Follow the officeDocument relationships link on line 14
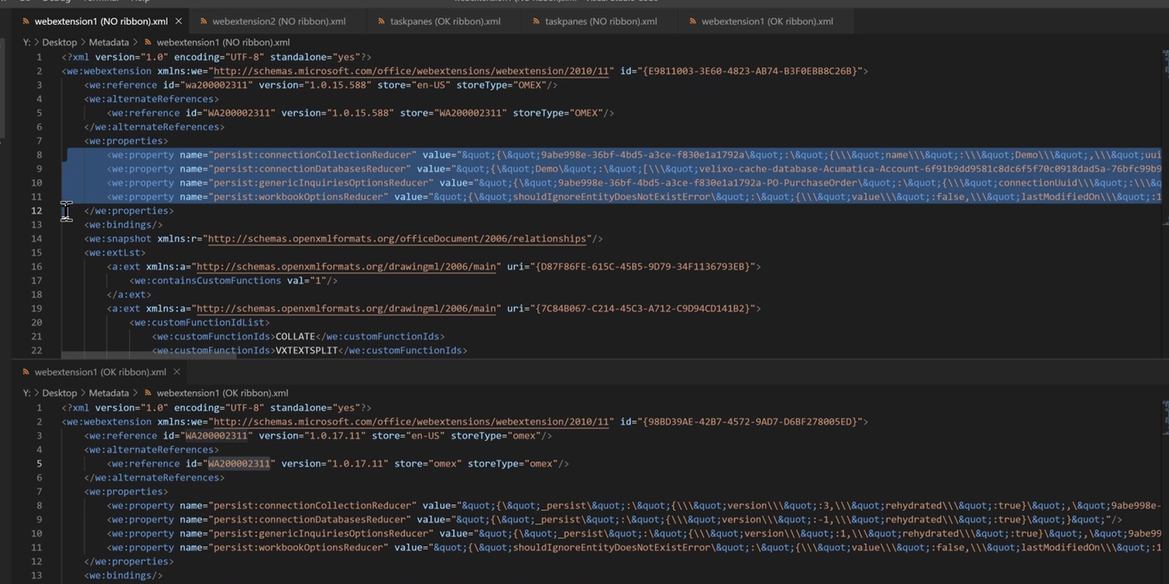Screen dimensions: 1169x584 pyautogui.click(x=395, y=238)
